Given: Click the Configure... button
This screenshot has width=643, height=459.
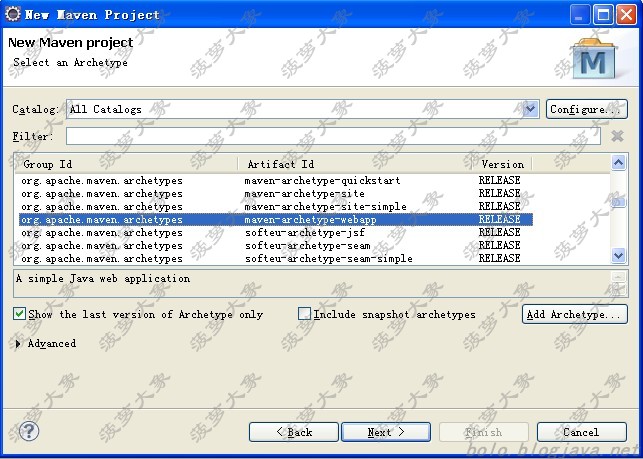Looking at the screenshot, I should pos(586,109).
